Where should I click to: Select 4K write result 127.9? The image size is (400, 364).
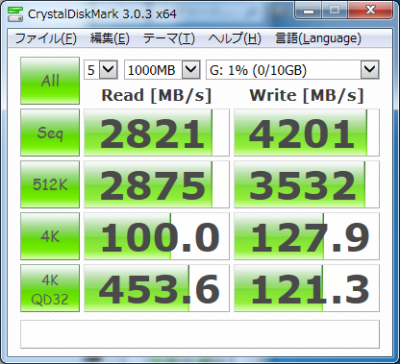pyautogui.click(x=307, y=236)
